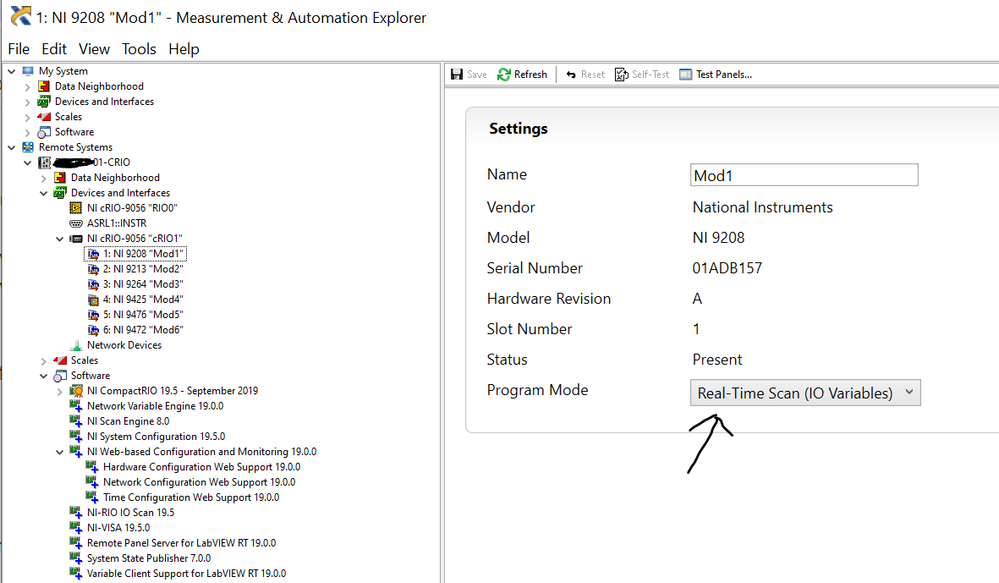The height and width of the screenshot is (583, 999).
Task: Click the NI 9425 "Mod4" module icon
Action: point(93,299)
